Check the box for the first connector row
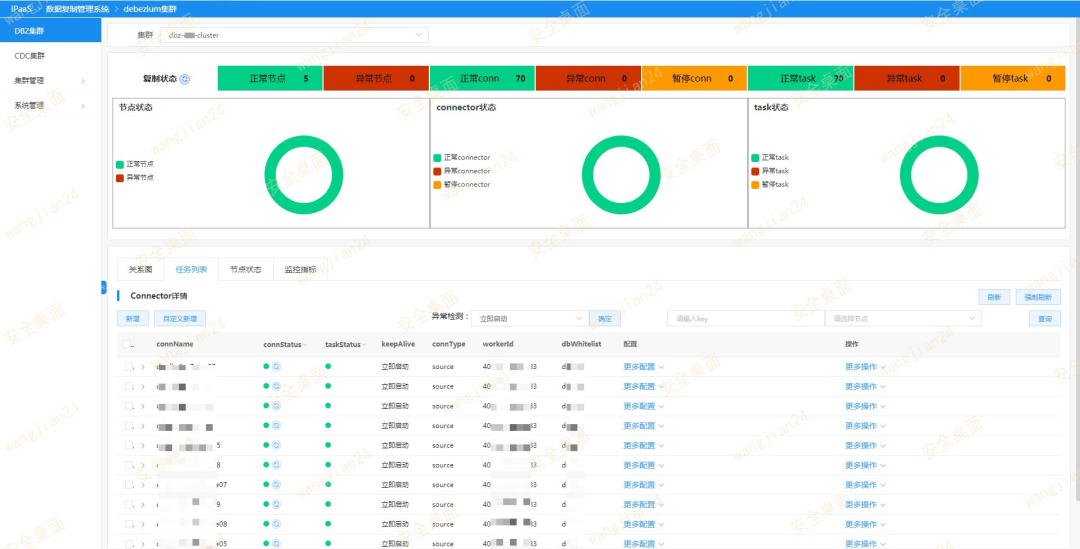The height and width of the screenshot is (549, 1080). coord(129,366)
